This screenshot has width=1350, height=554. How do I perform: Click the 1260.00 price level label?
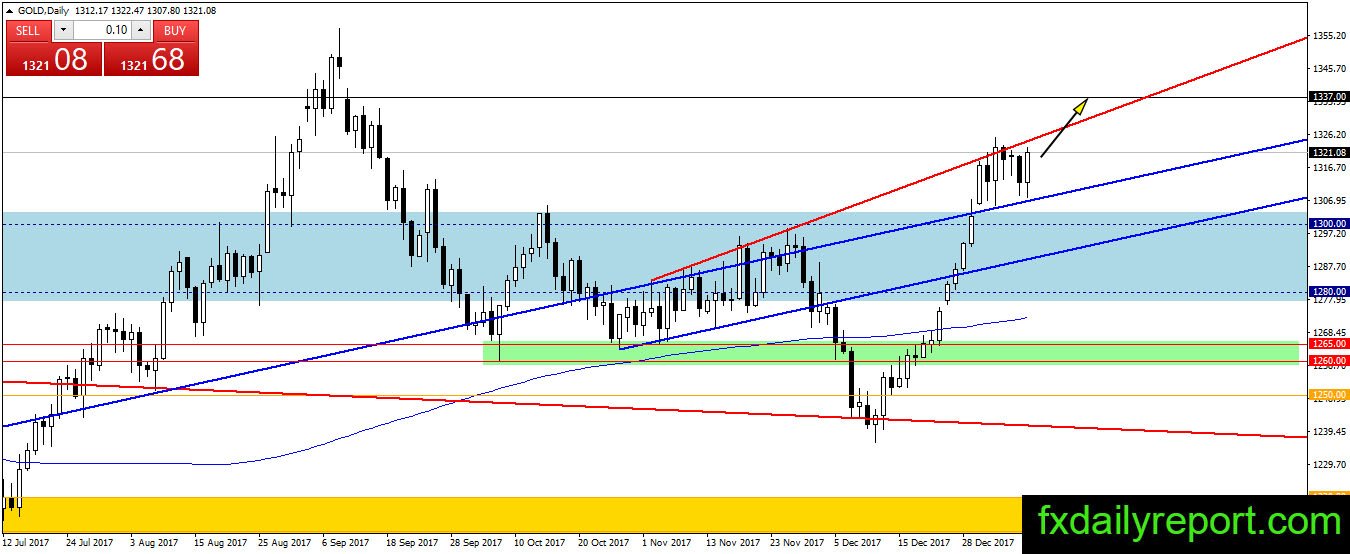(x=1328, y=360)
